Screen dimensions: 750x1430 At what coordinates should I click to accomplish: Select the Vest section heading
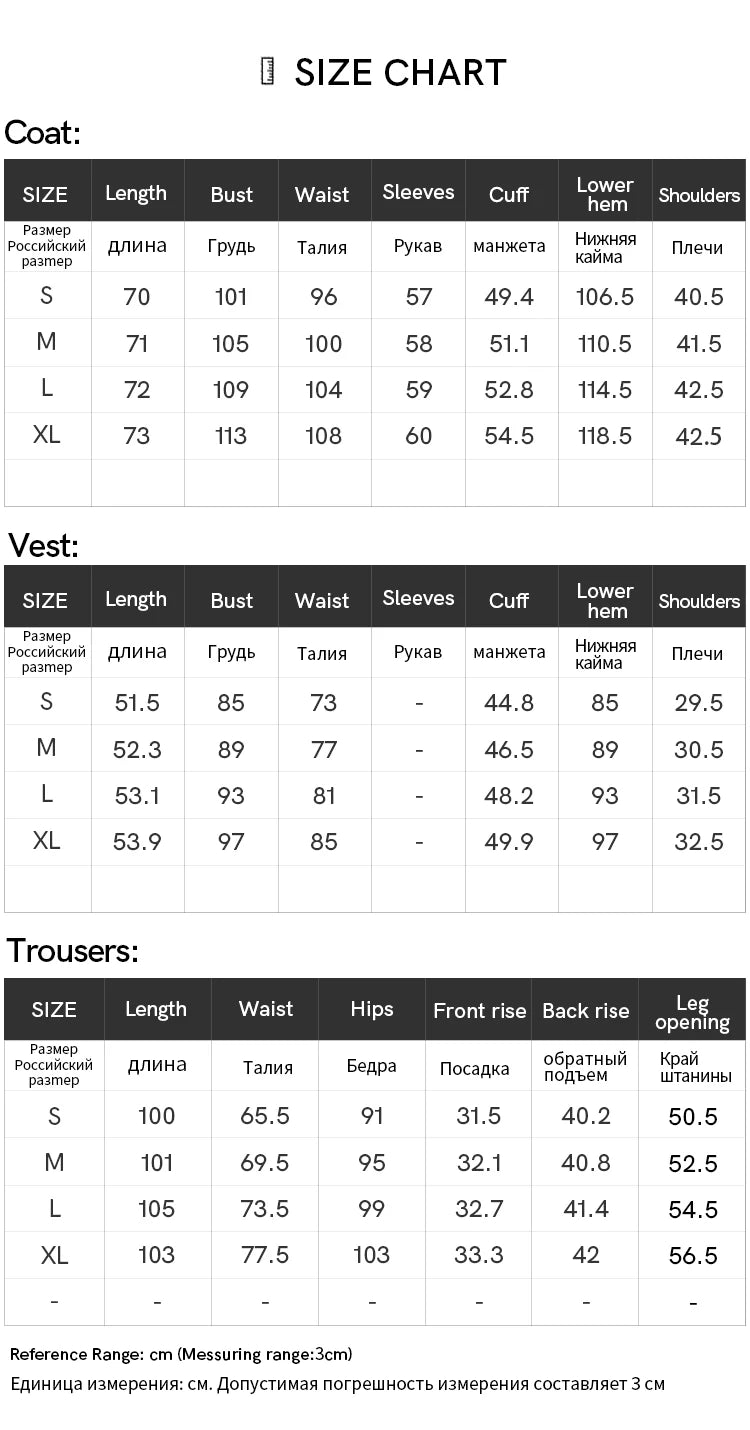point(43,546)
